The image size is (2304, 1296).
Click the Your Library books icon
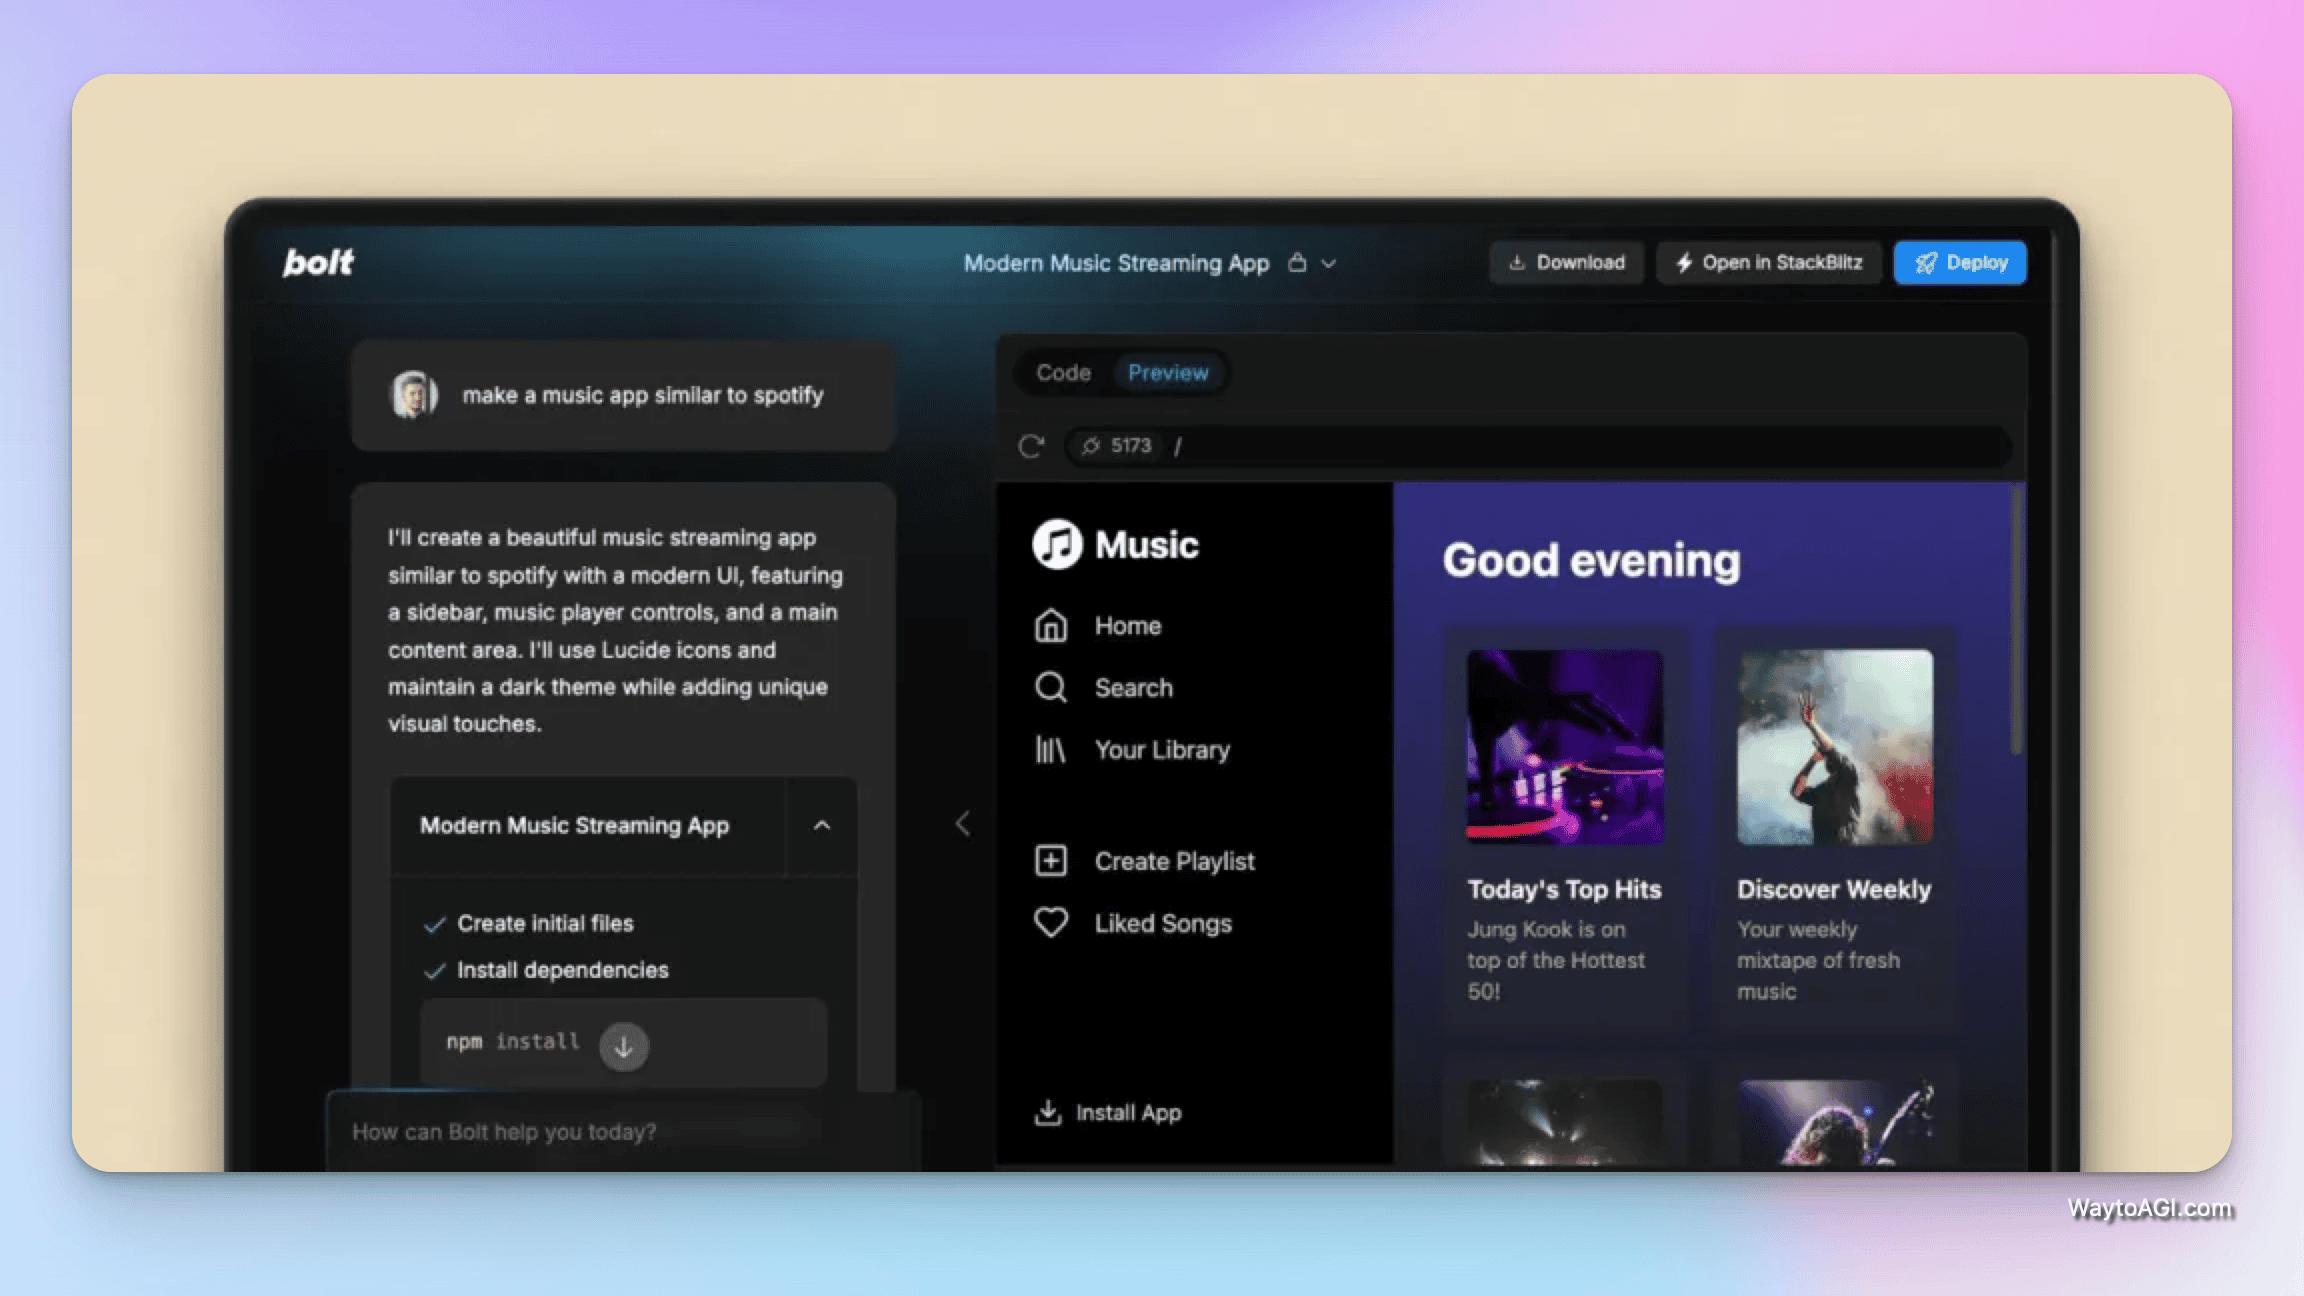(1050, 750)
